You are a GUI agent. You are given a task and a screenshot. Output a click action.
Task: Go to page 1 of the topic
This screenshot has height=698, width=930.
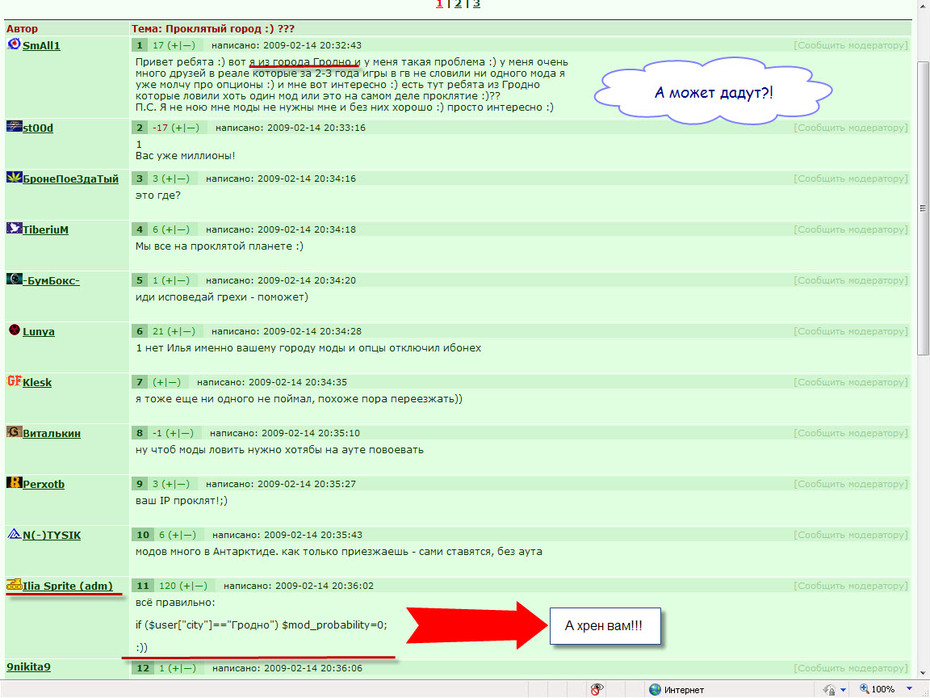coord(439,4)
